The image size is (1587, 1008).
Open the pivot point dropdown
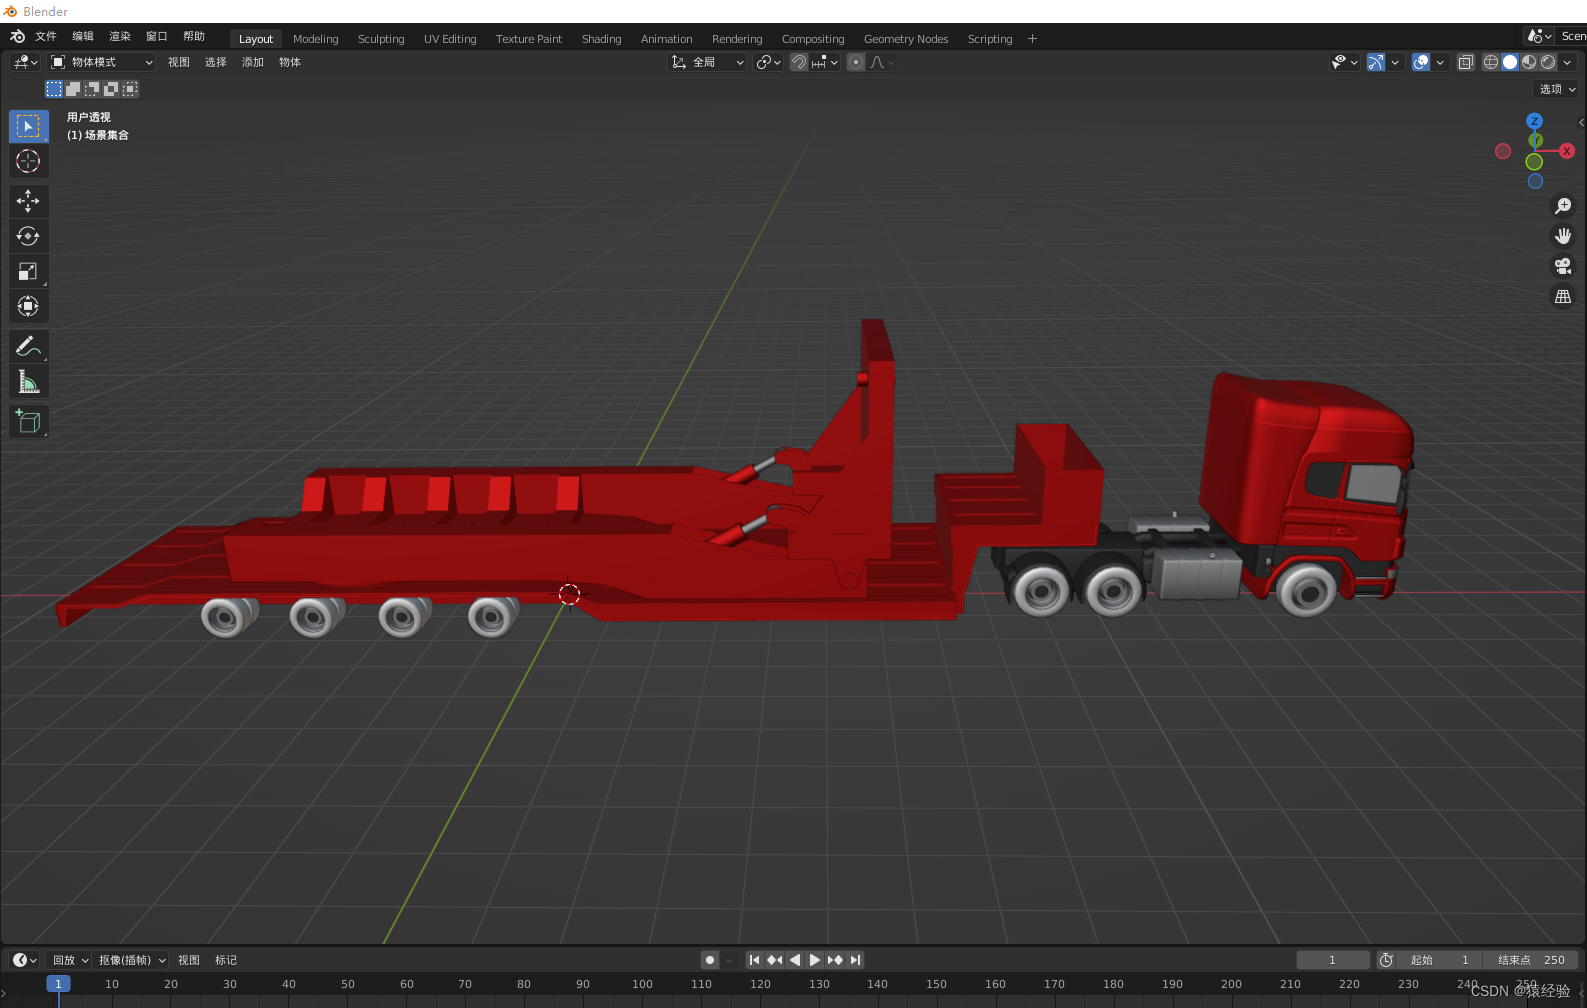pos(768,62)
